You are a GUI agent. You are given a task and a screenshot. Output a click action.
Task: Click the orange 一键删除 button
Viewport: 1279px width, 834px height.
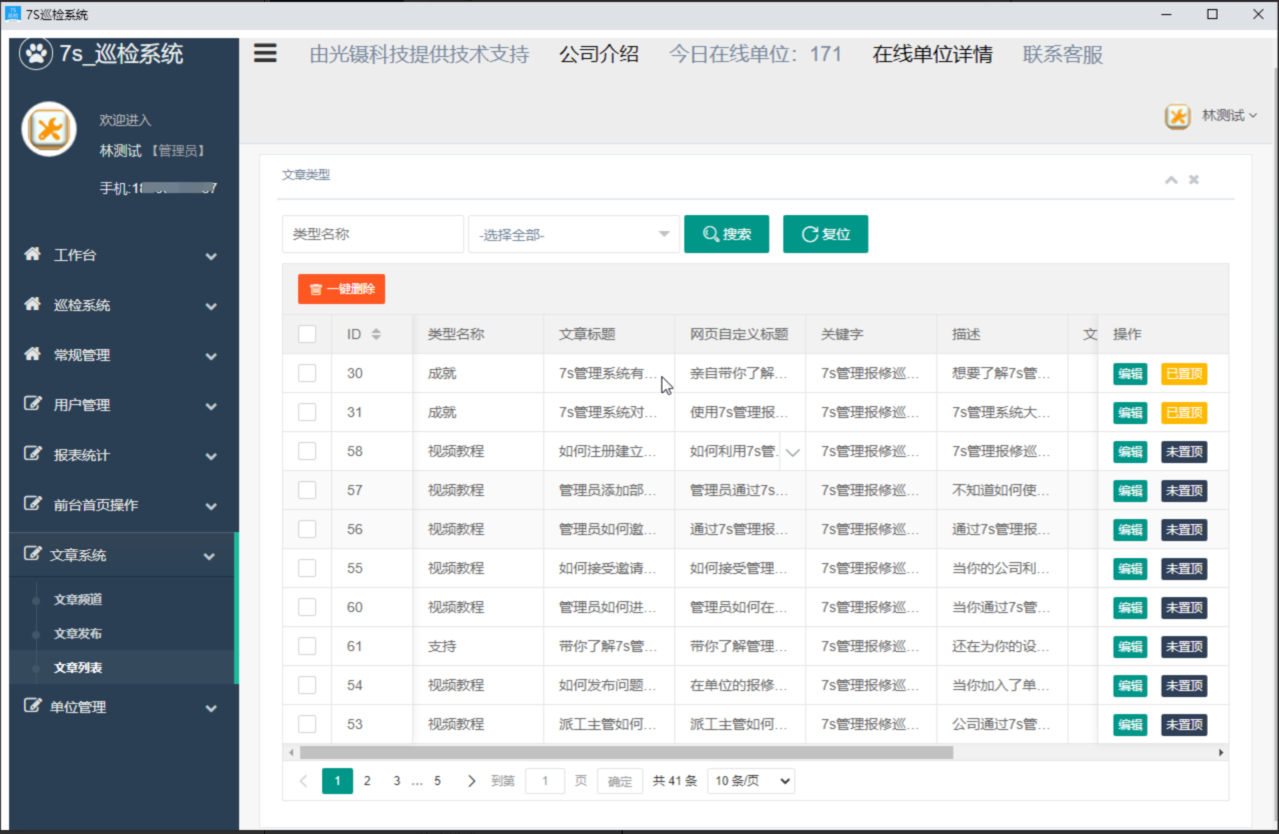pos(341,288)
